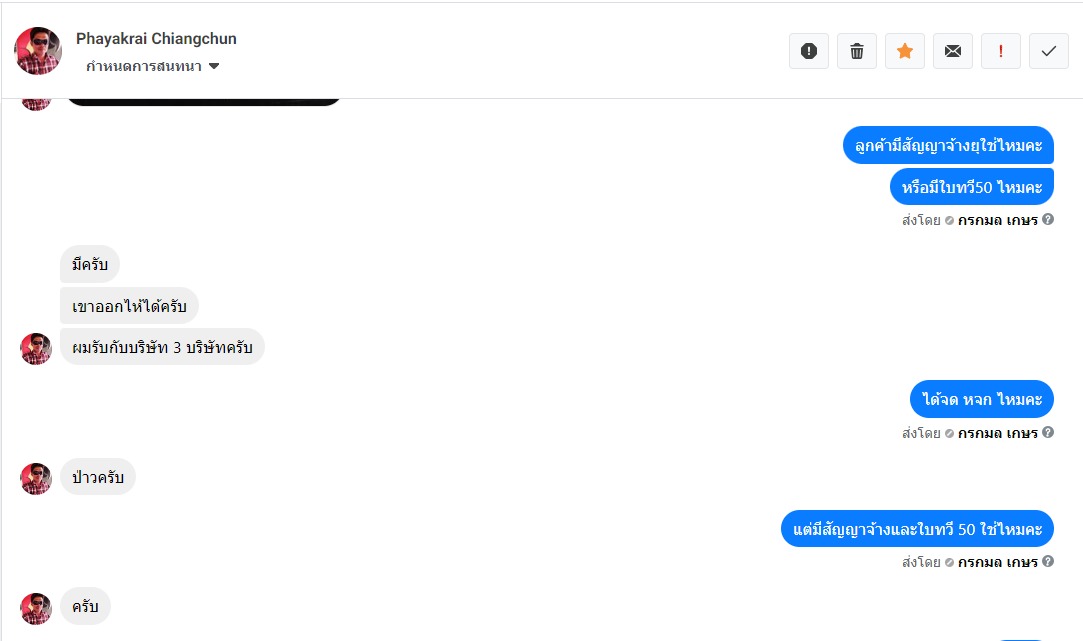Click the envelope mark-unread icon
Image resolution: width=1083 pixels, height=641 pixels.
tap(953, 51)
